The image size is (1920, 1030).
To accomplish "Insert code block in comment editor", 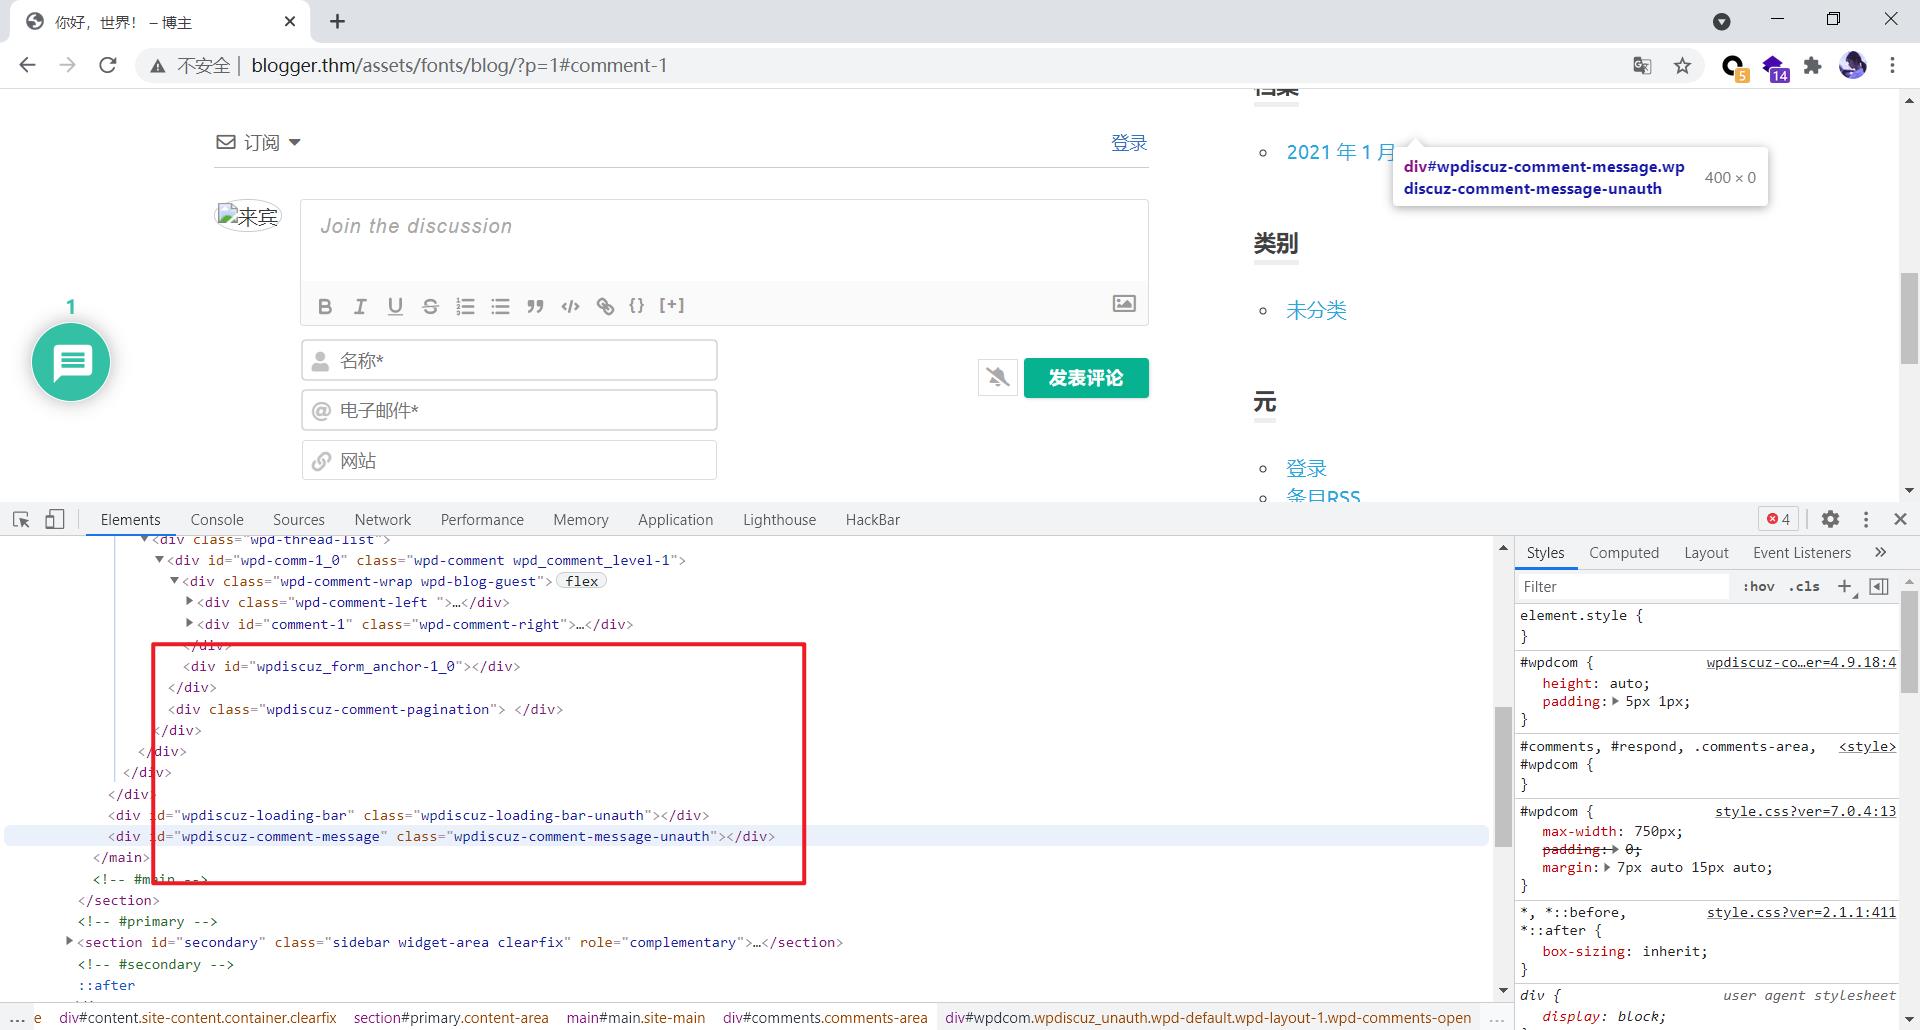I will [x=570, y=306].
